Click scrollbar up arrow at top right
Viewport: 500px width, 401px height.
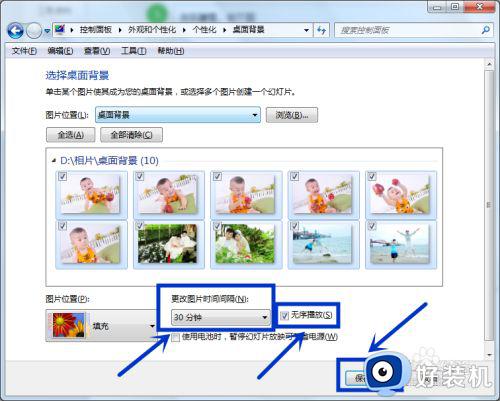point(489,64)
